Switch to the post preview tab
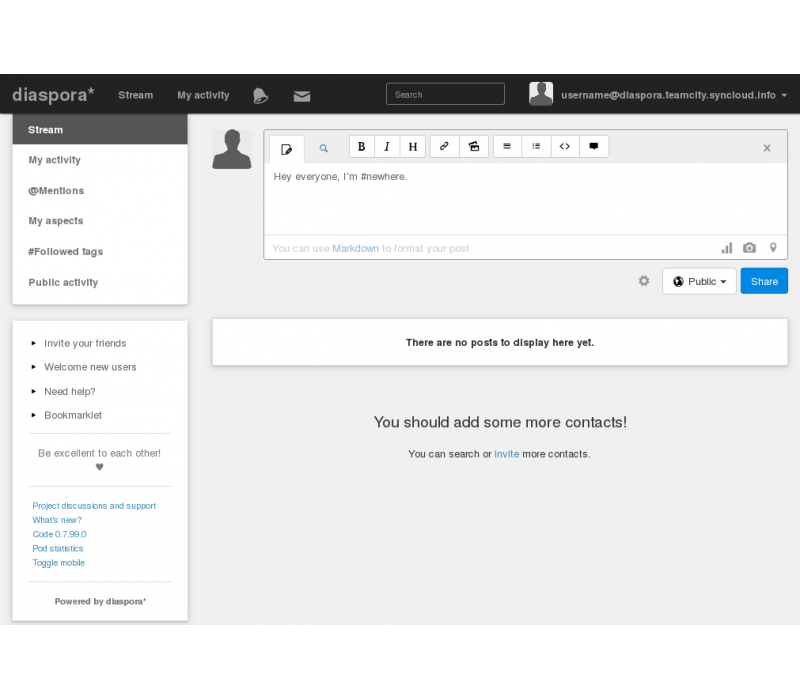Viewport: 800px width, 700px height. [x=323, y=148]
